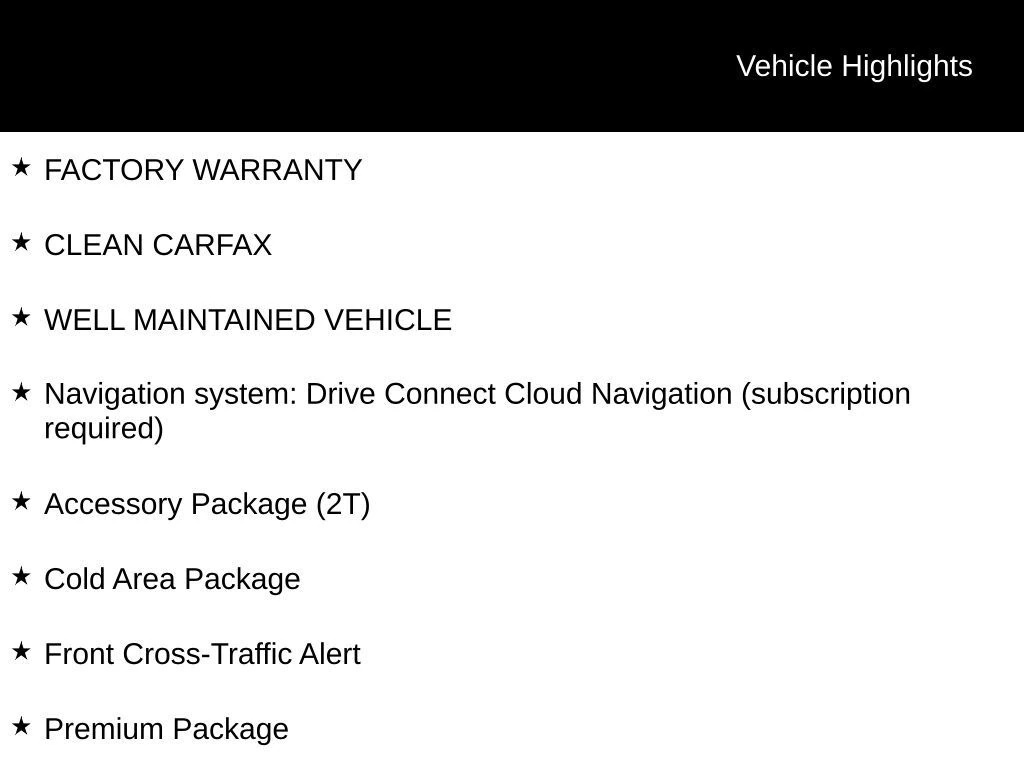Click the Vehicle Highlights heading

click(x=854, y=67)
